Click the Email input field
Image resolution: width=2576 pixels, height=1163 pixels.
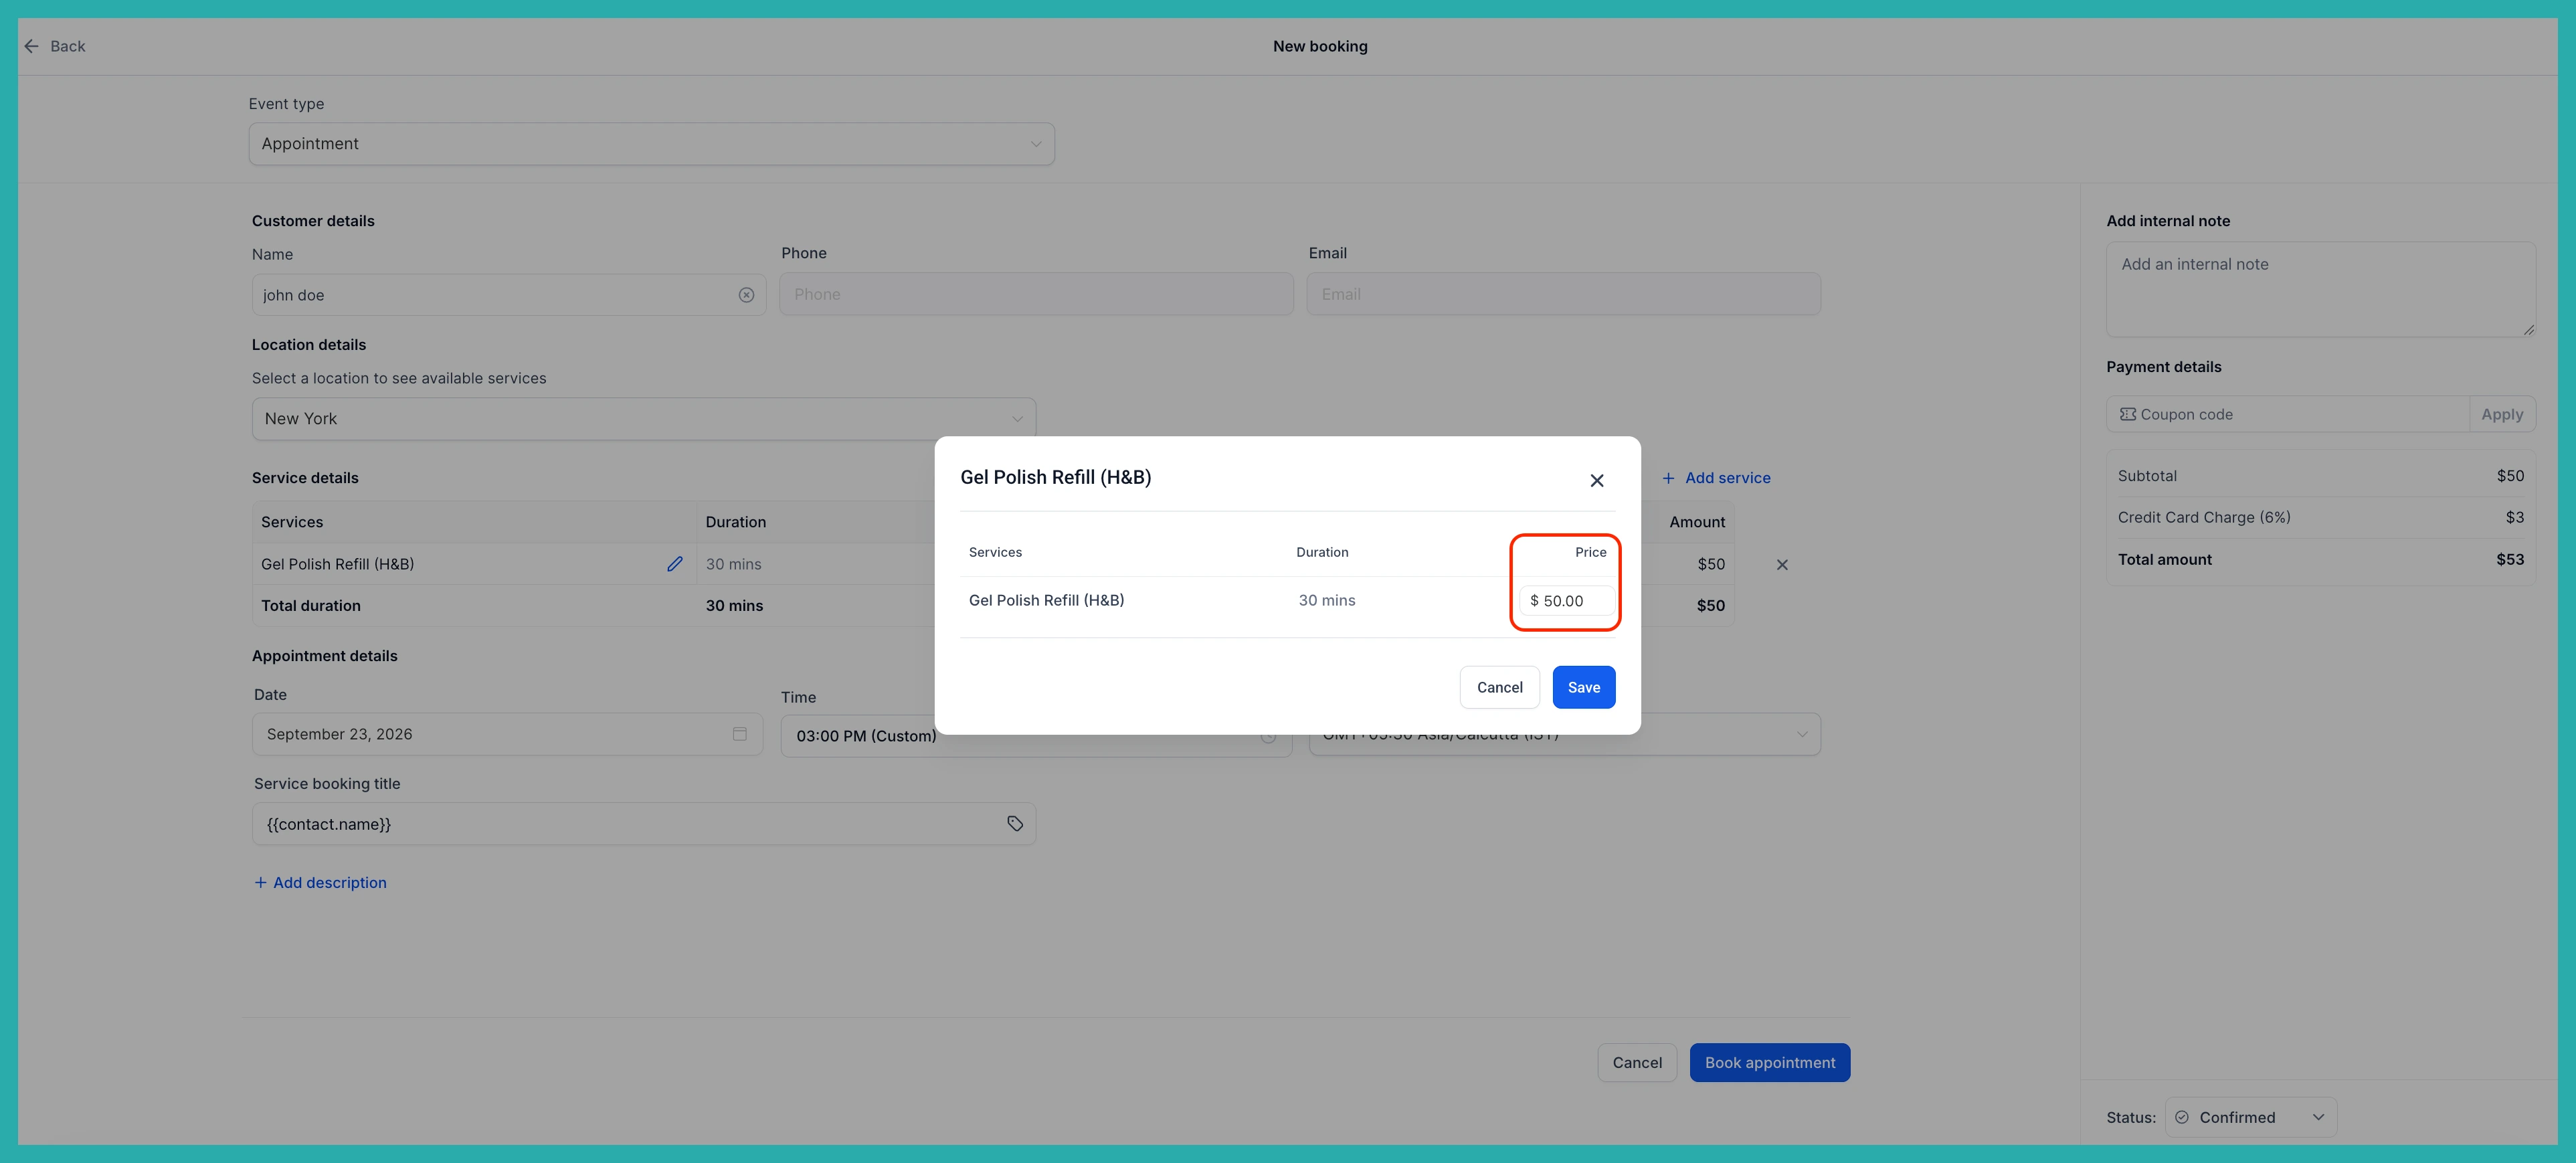1563,294
